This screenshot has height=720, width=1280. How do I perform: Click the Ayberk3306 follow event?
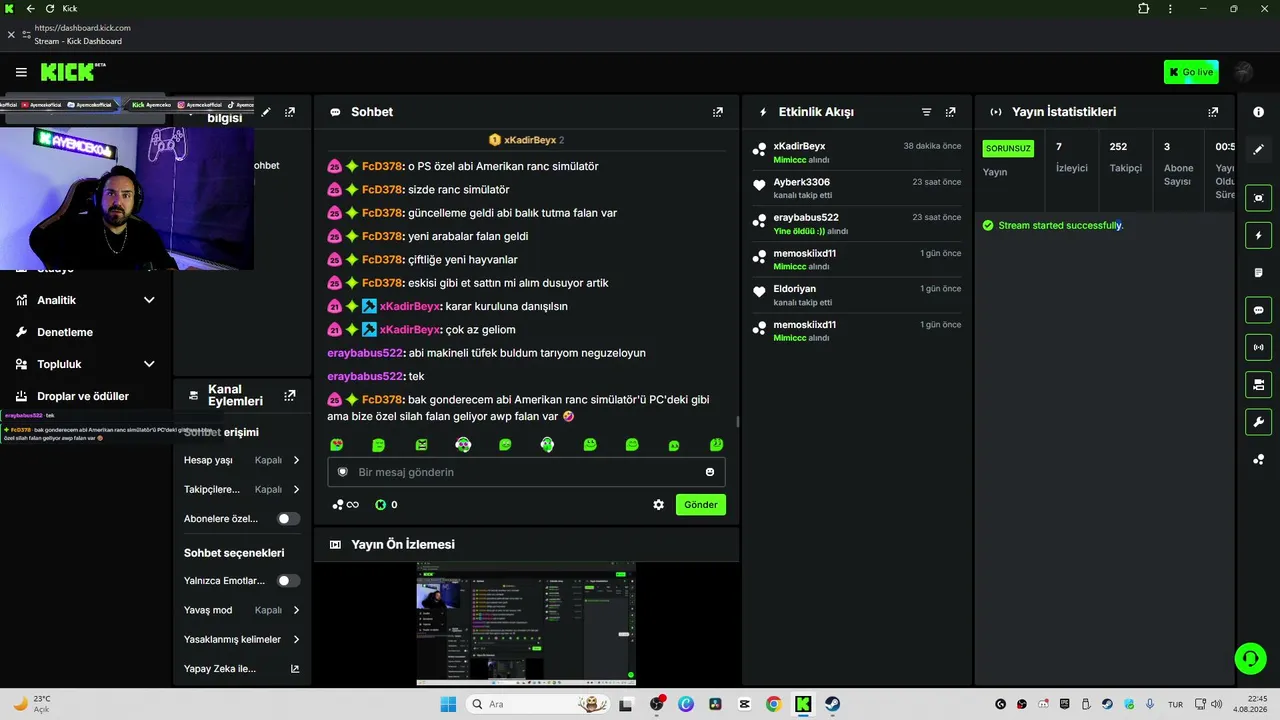(x=857, y=188)
